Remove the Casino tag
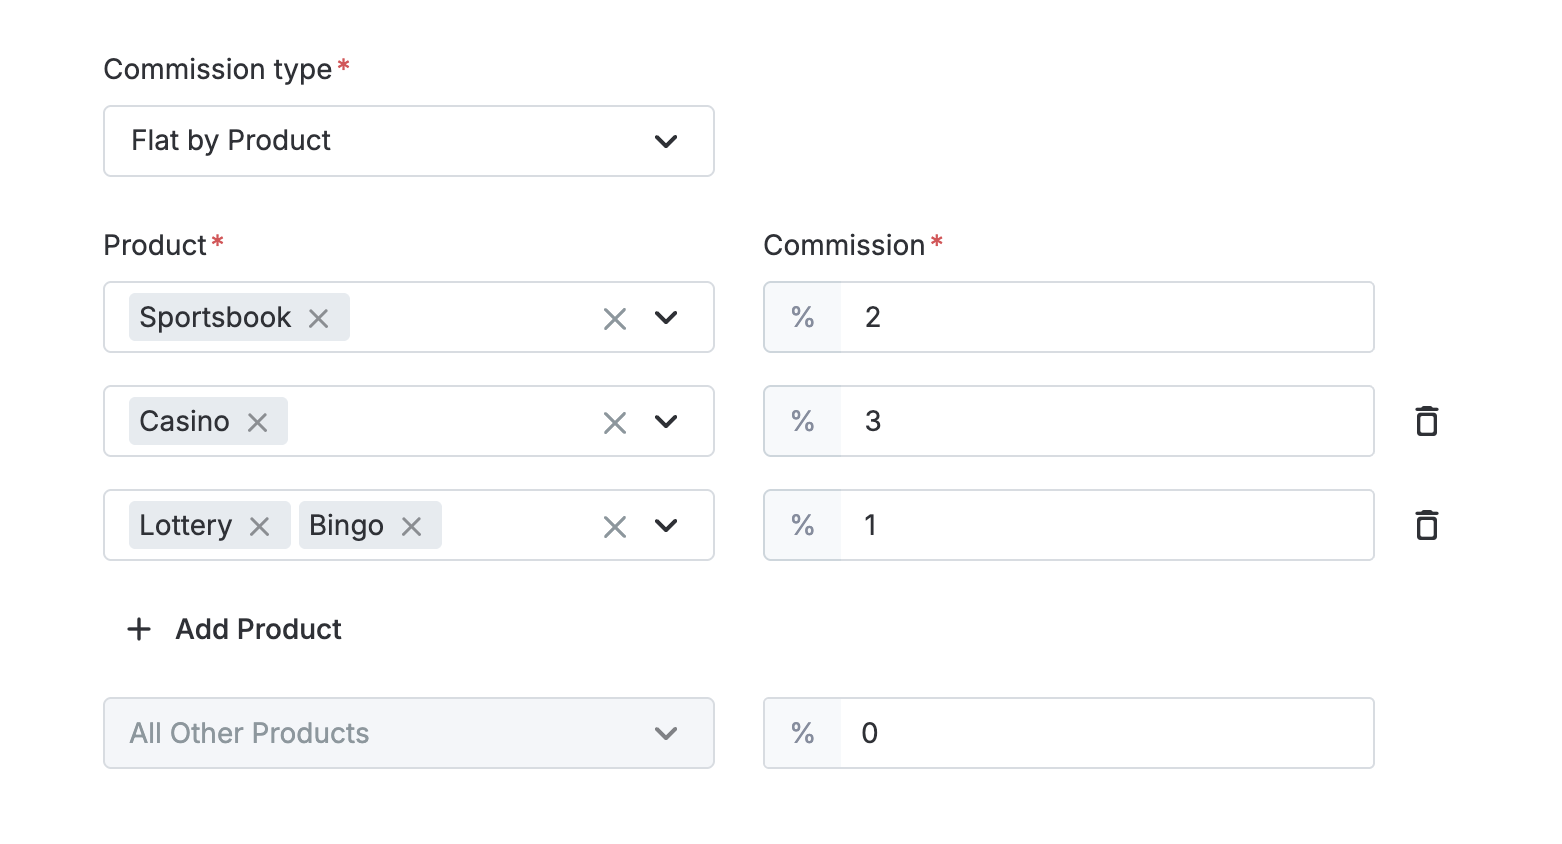Image resolution: width=1562 pixels, height=844 pixels. pyautogui.click(x=258, y=422)
